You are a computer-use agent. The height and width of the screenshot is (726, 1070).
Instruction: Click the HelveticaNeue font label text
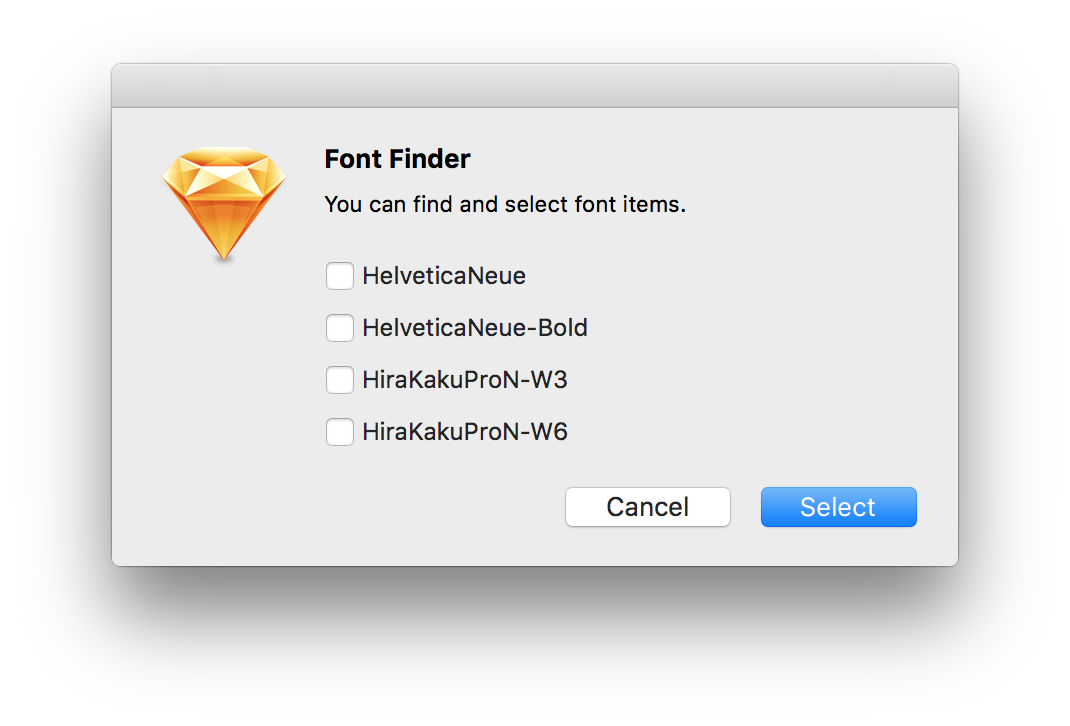pos(443,275)
